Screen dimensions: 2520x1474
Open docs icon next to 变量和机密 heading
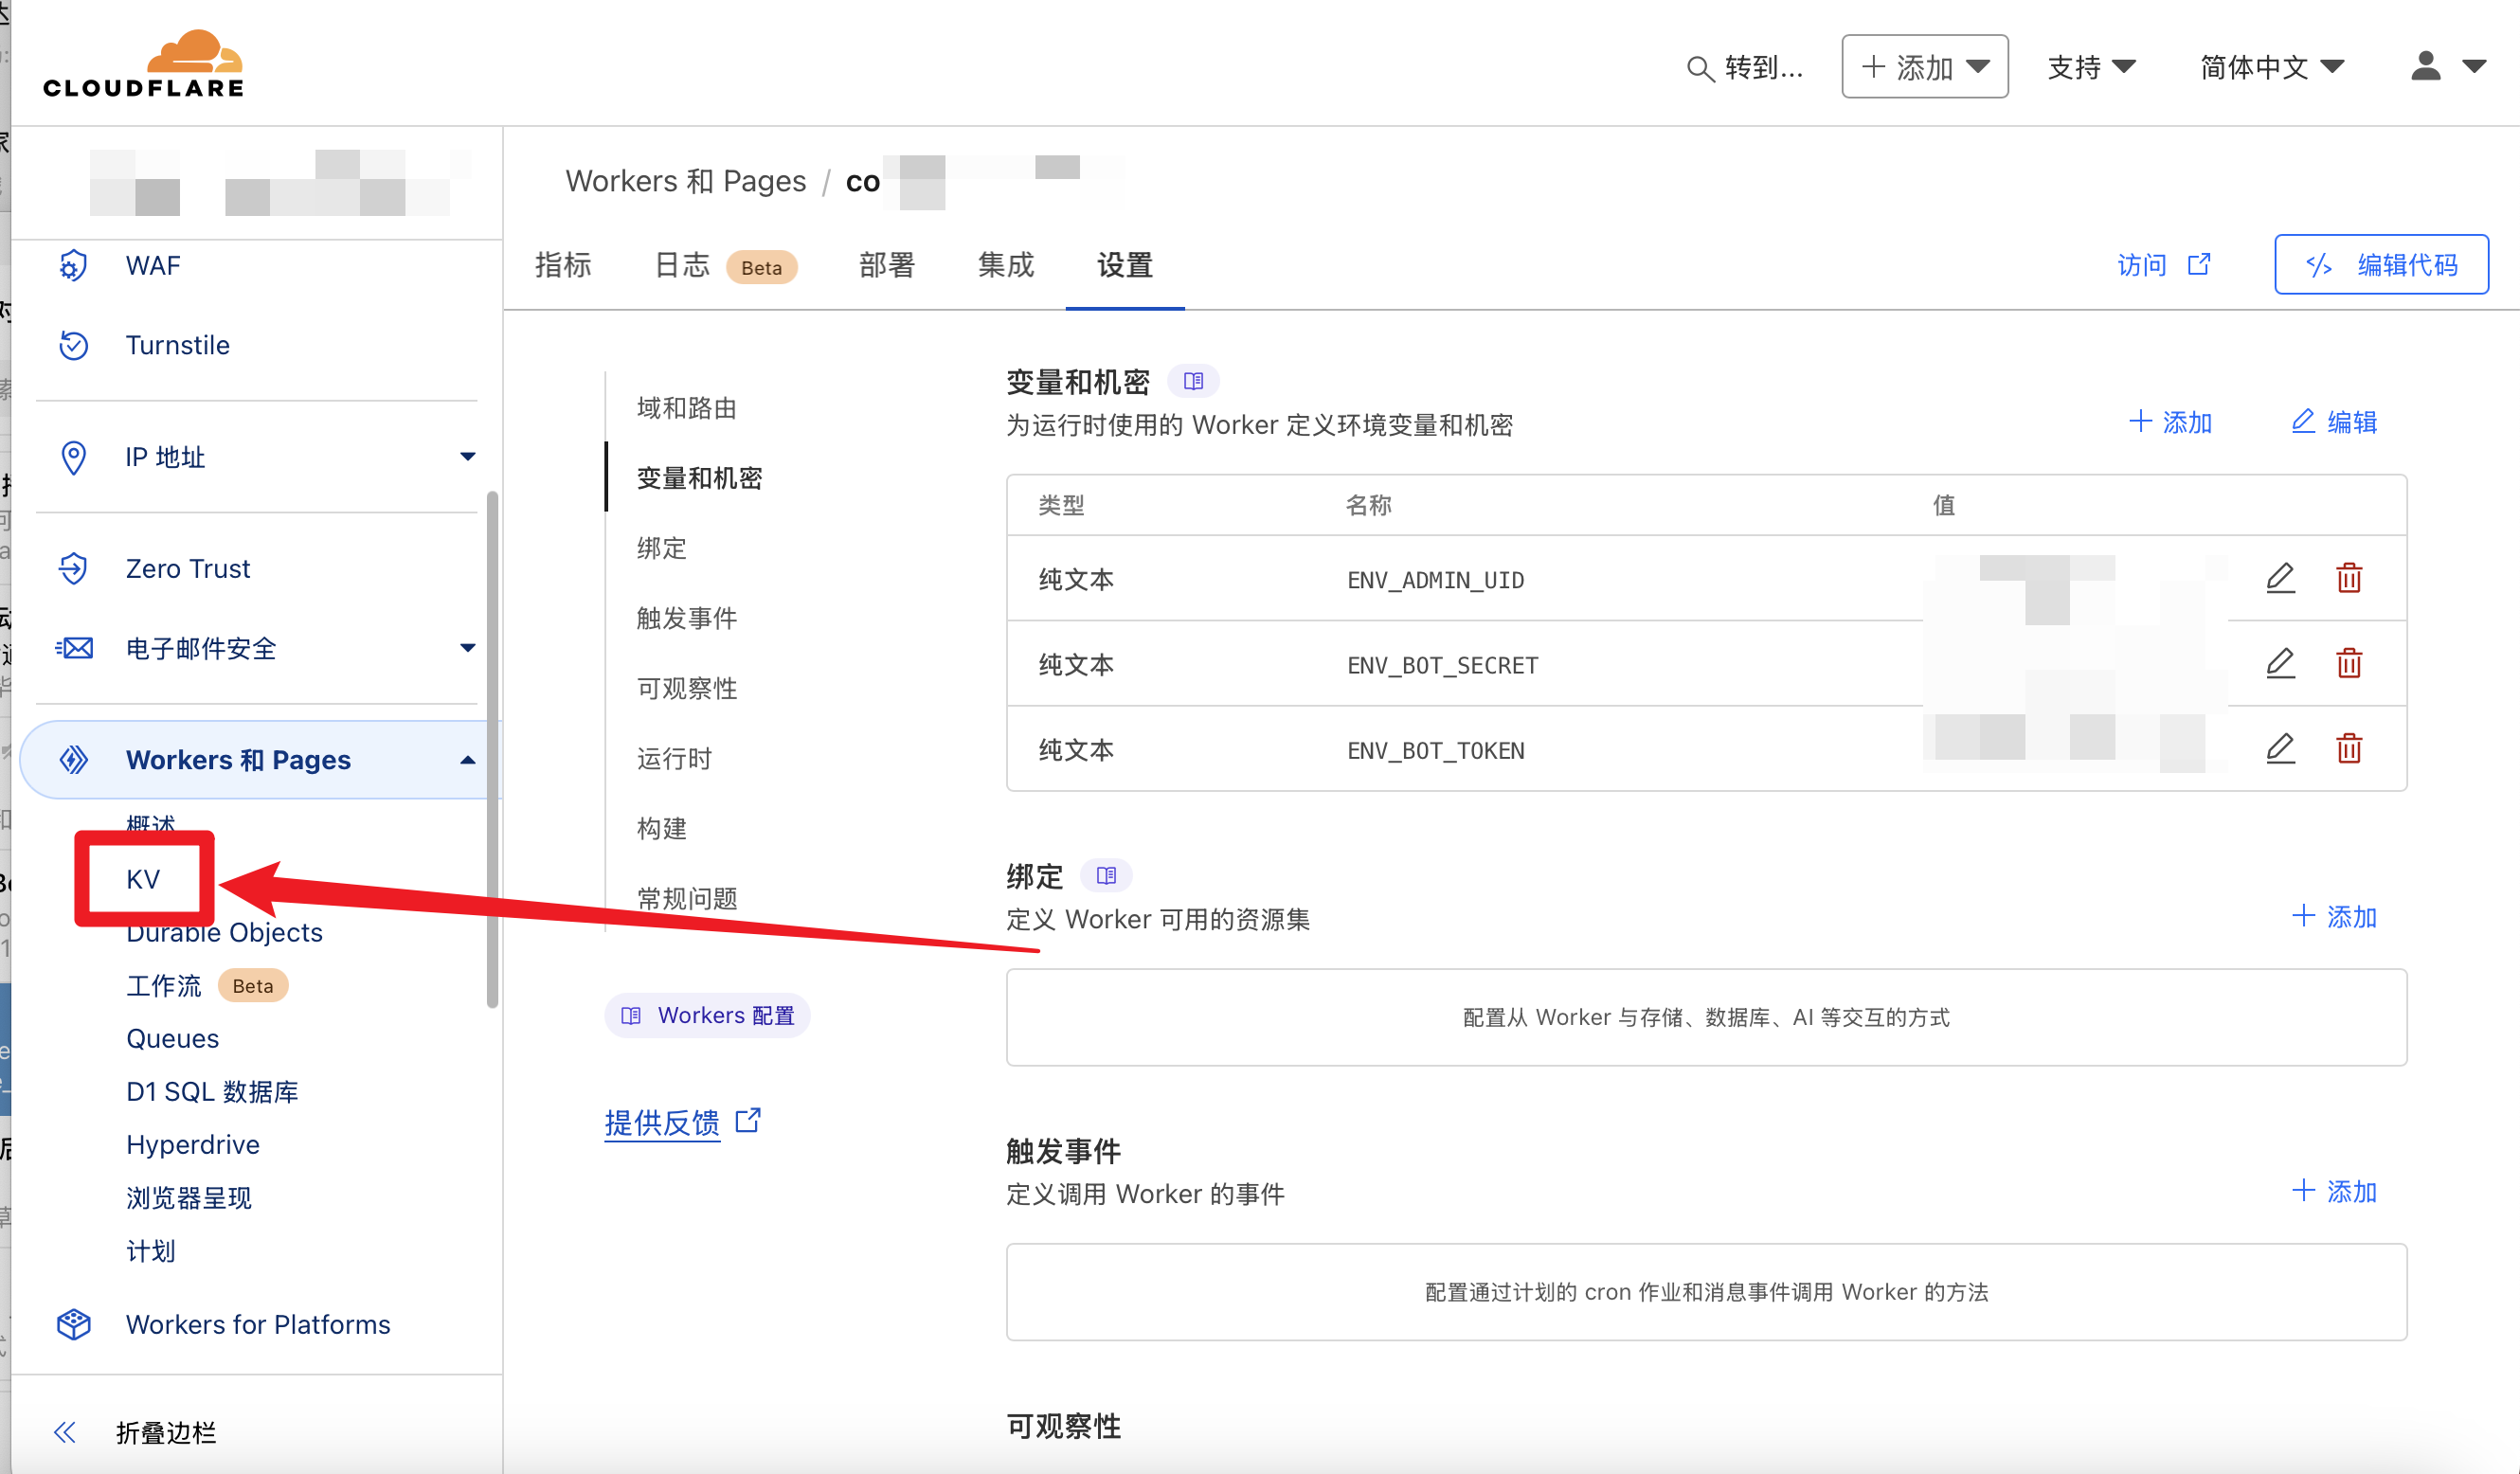1193,381
